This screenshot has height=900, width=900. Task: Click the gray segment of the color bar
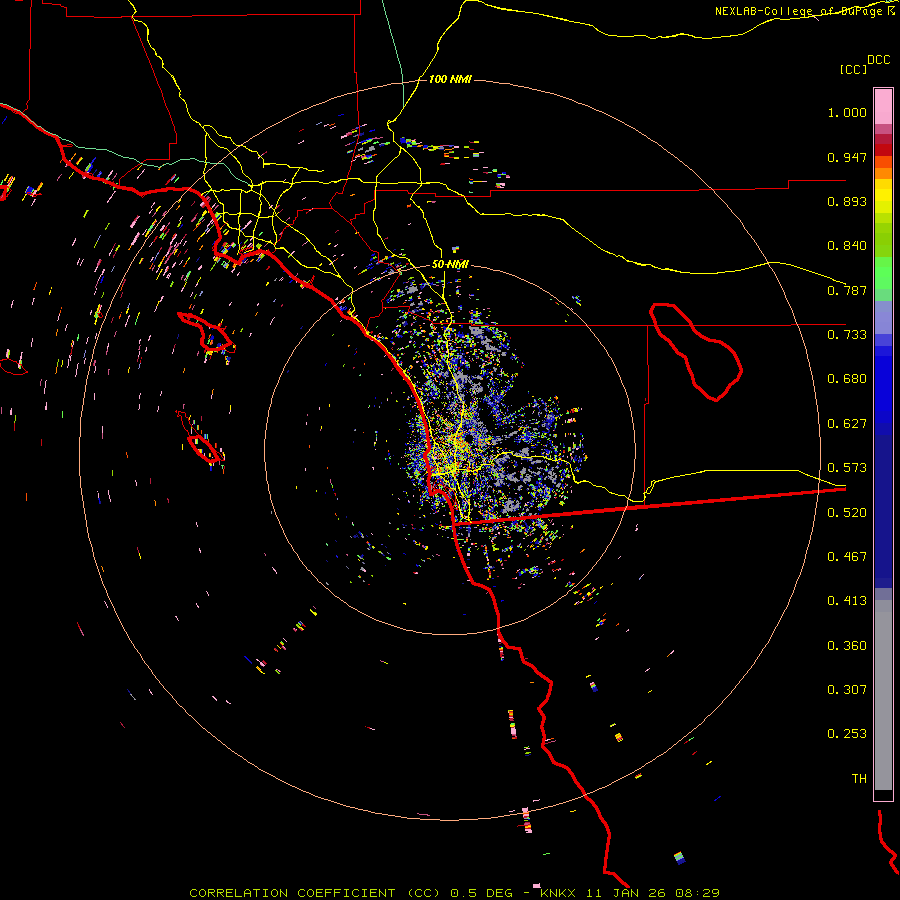883,695
